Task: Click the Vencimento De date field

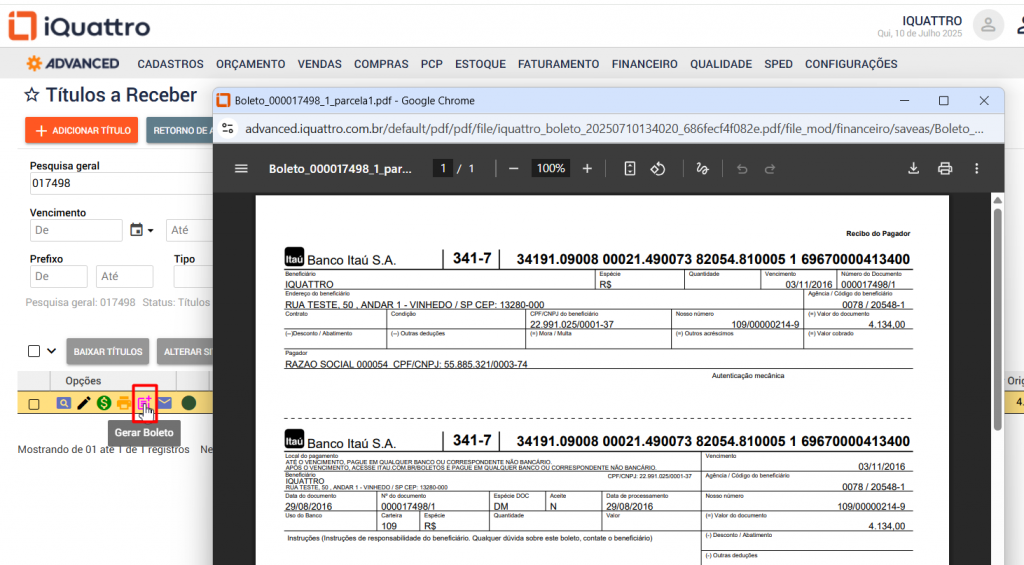Action: pyautogui.click(x=76, y=230)
